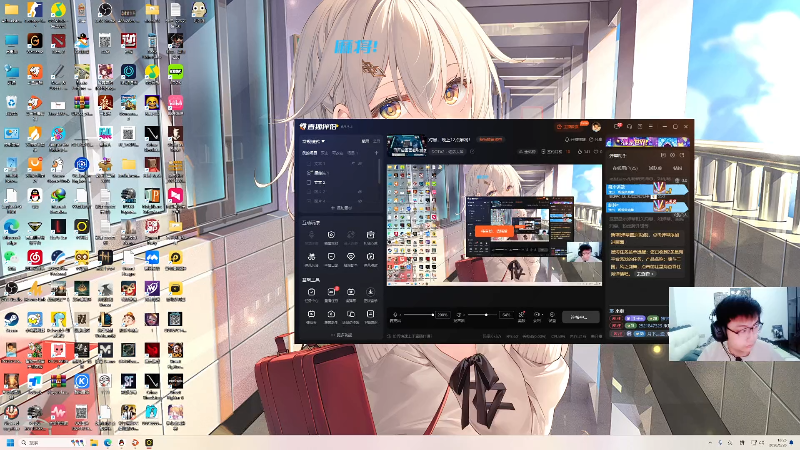Click the add source button below source list
Viewport: 800px width, 450px height.
click(x=341, y=208)
